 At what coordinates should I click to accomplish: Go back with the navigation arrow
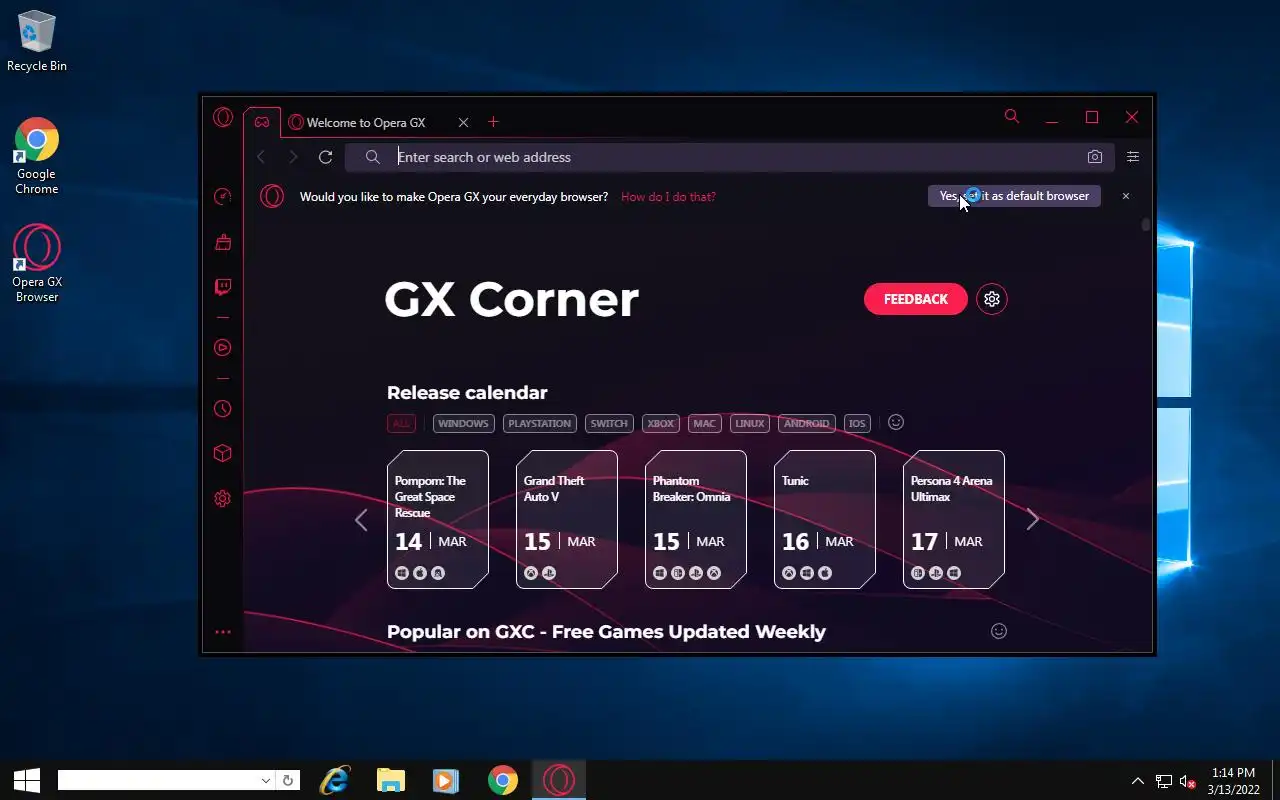point(261,157)
